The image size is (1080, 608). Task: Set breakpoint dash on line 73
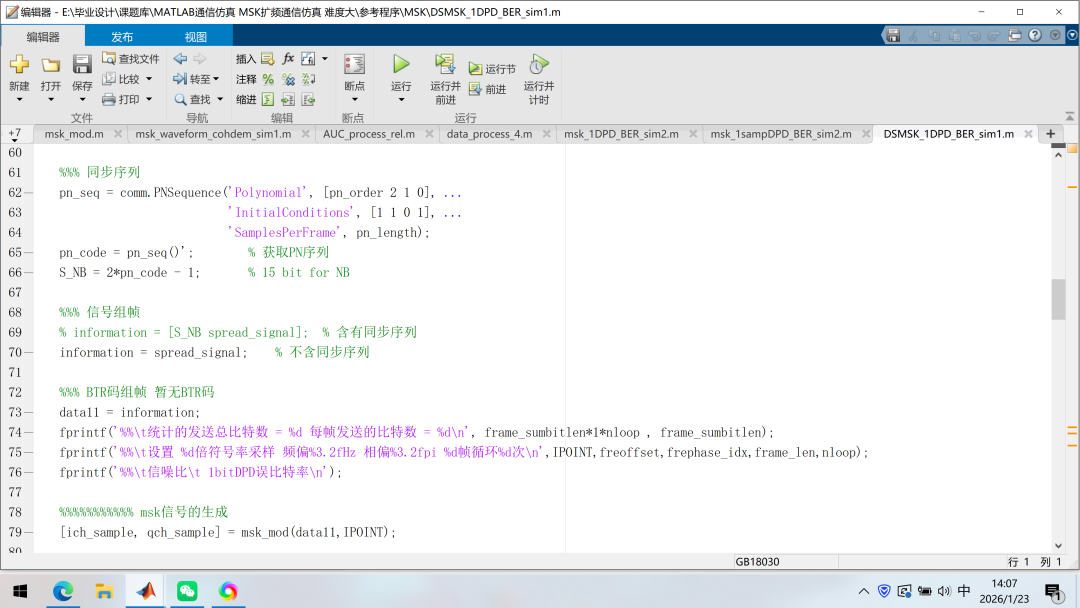point(28,412)
